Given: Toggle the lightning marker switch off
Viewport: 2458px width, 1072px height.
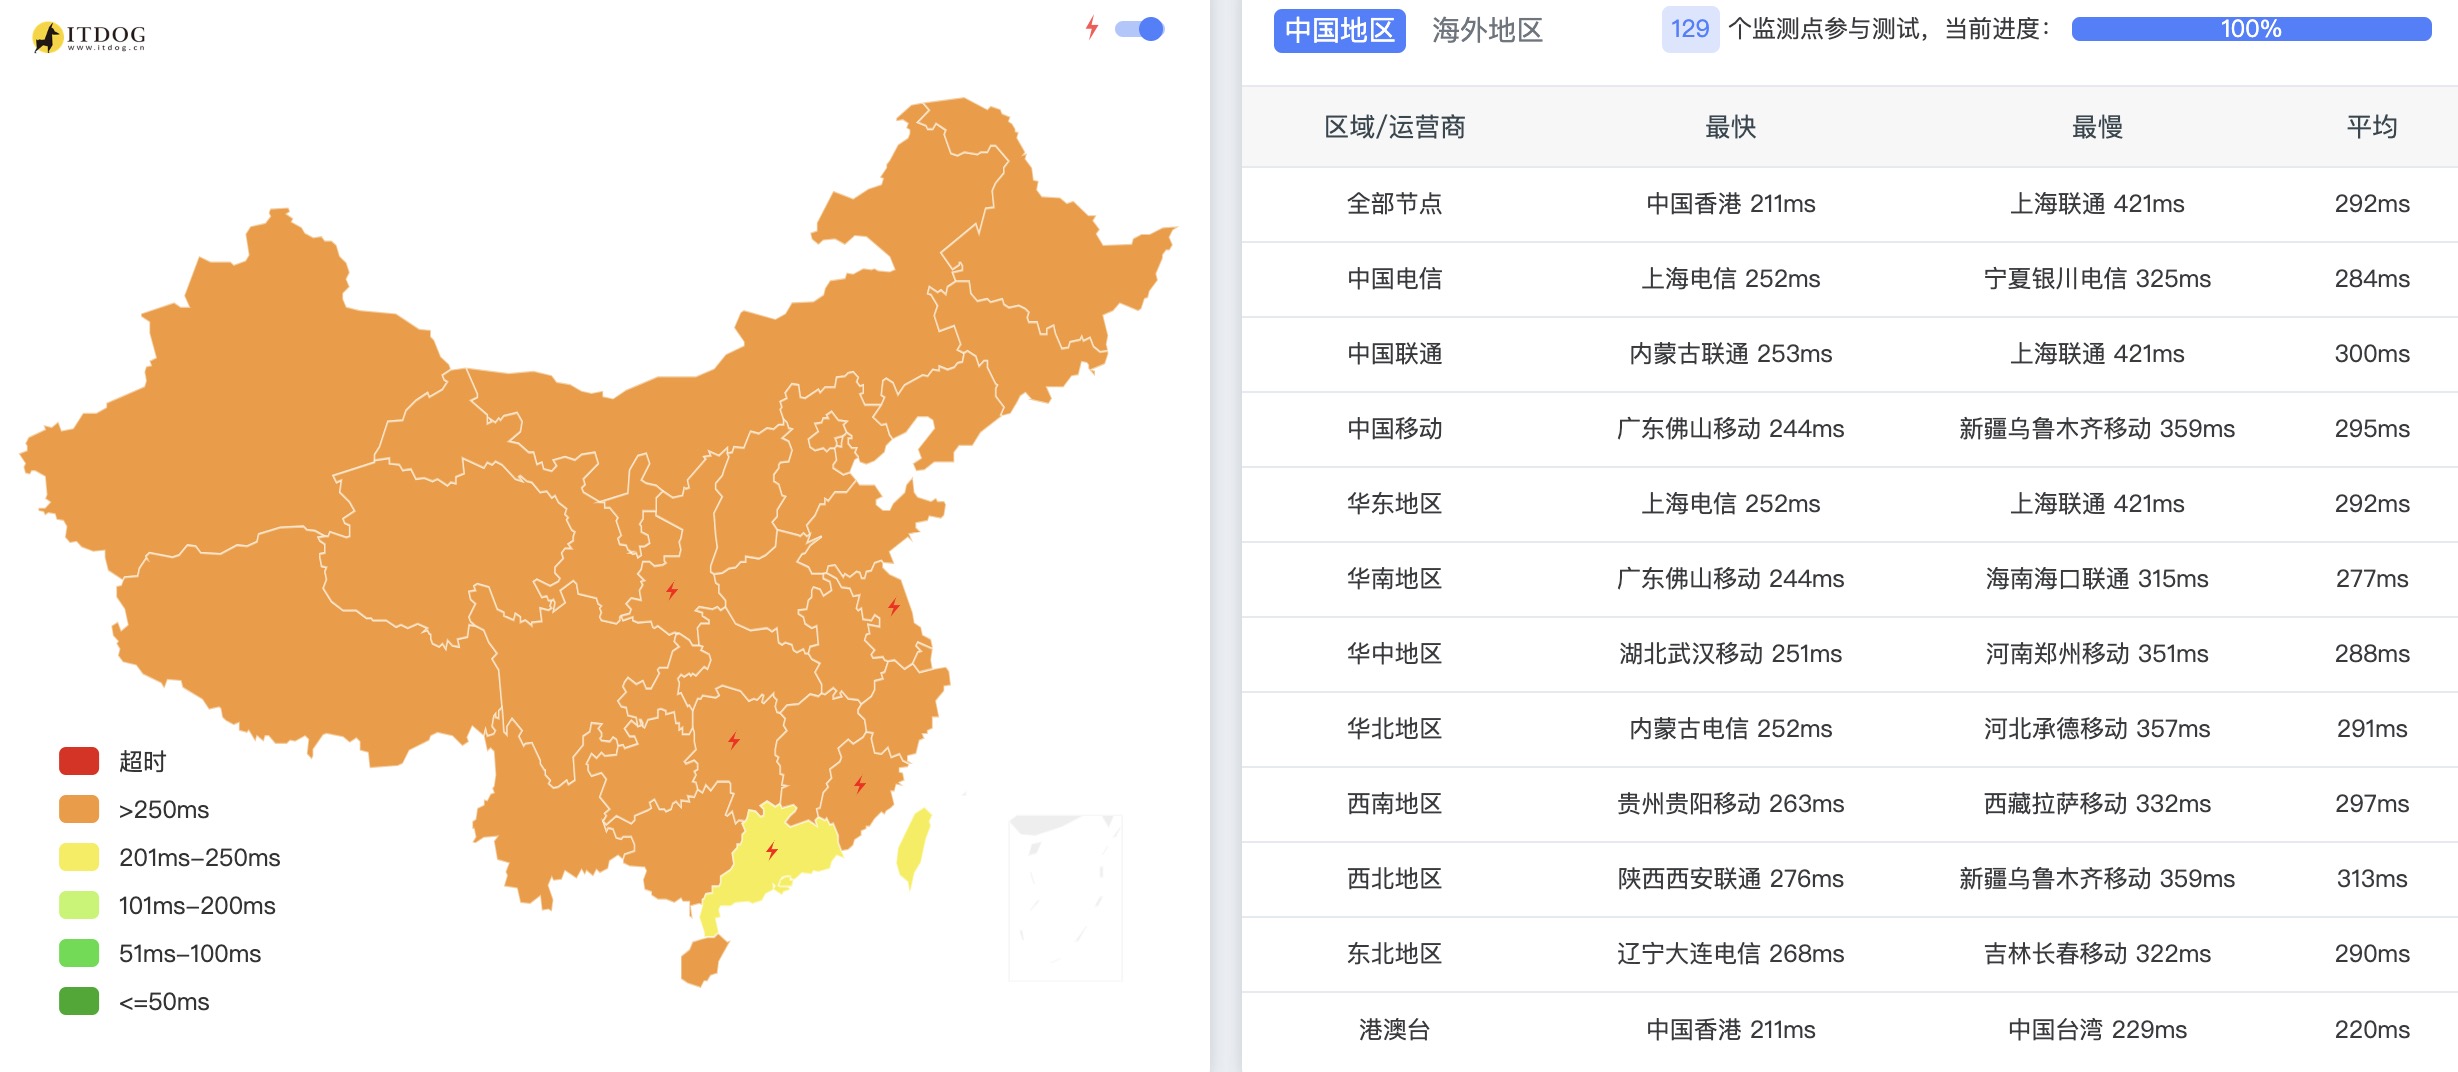Looking at the screenshot, I should click(x=1140, y=29).
